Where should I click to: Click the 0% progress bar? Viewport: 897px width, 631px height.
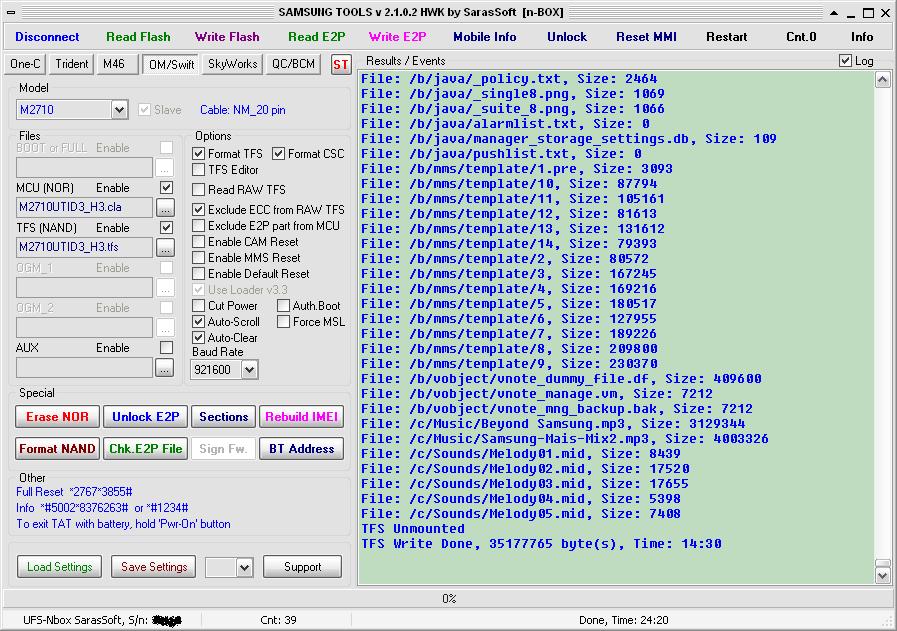(x=448, y=598)
